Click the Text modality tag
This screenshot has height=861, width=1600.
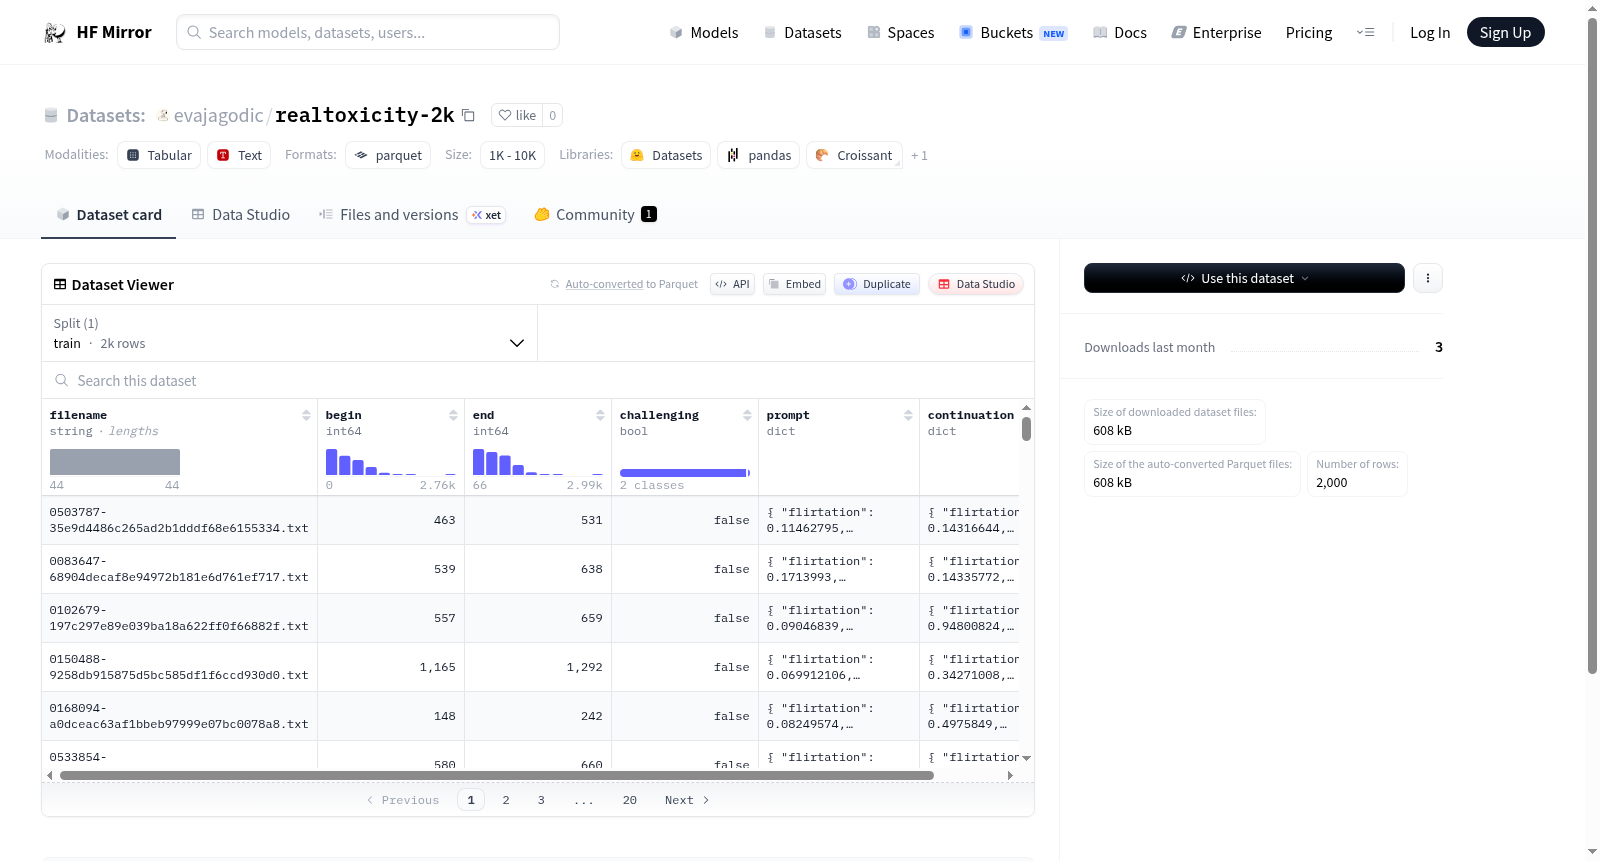[x=239, y=155]
